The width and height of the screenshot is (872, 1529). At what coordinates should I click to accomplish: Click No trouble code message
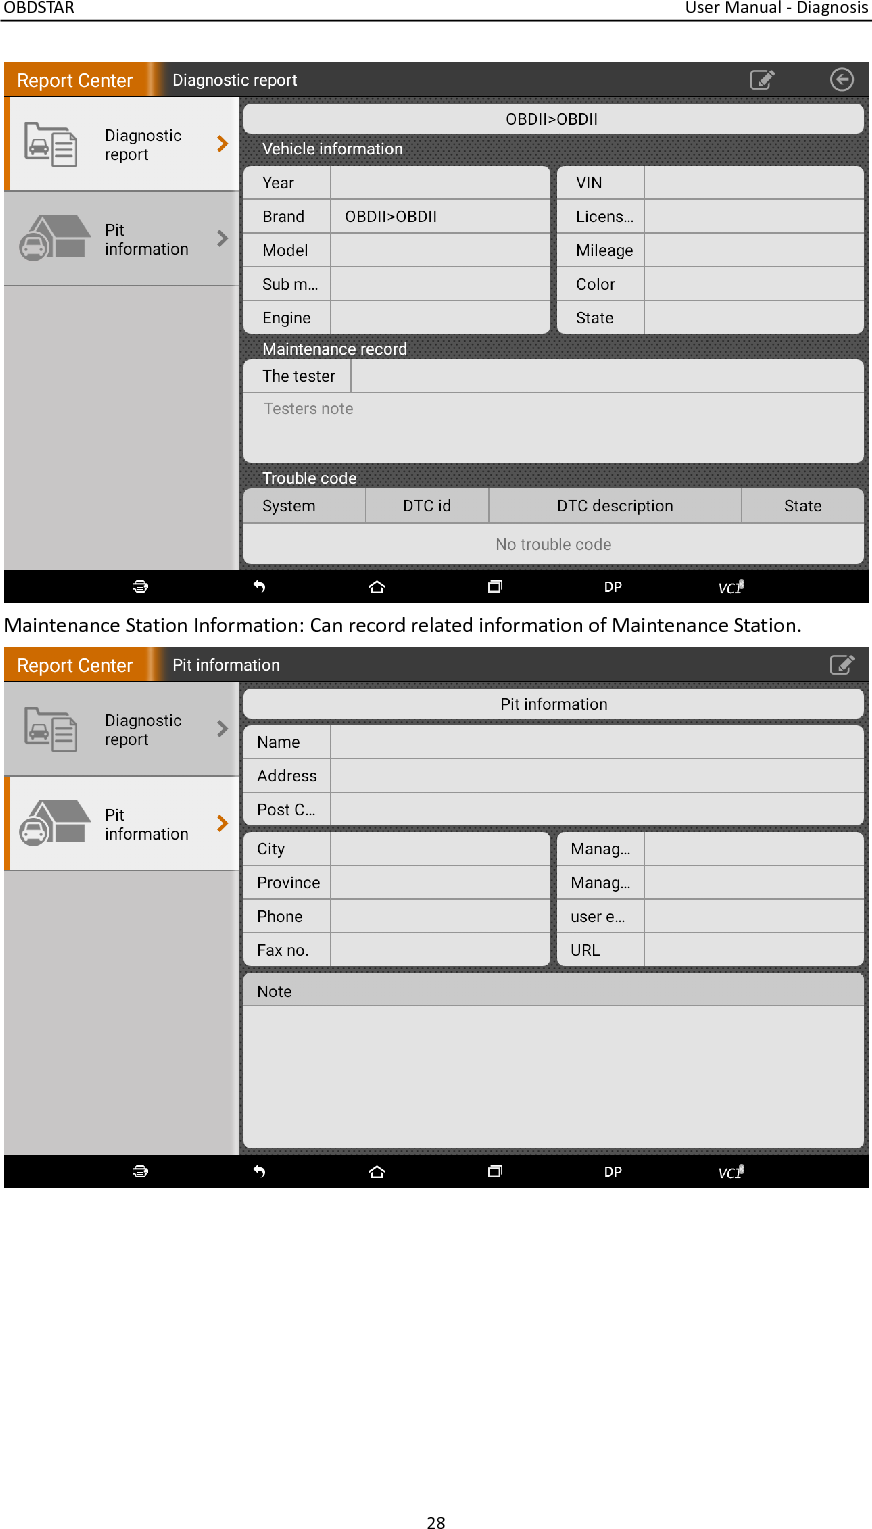click(x=553, y=545)
